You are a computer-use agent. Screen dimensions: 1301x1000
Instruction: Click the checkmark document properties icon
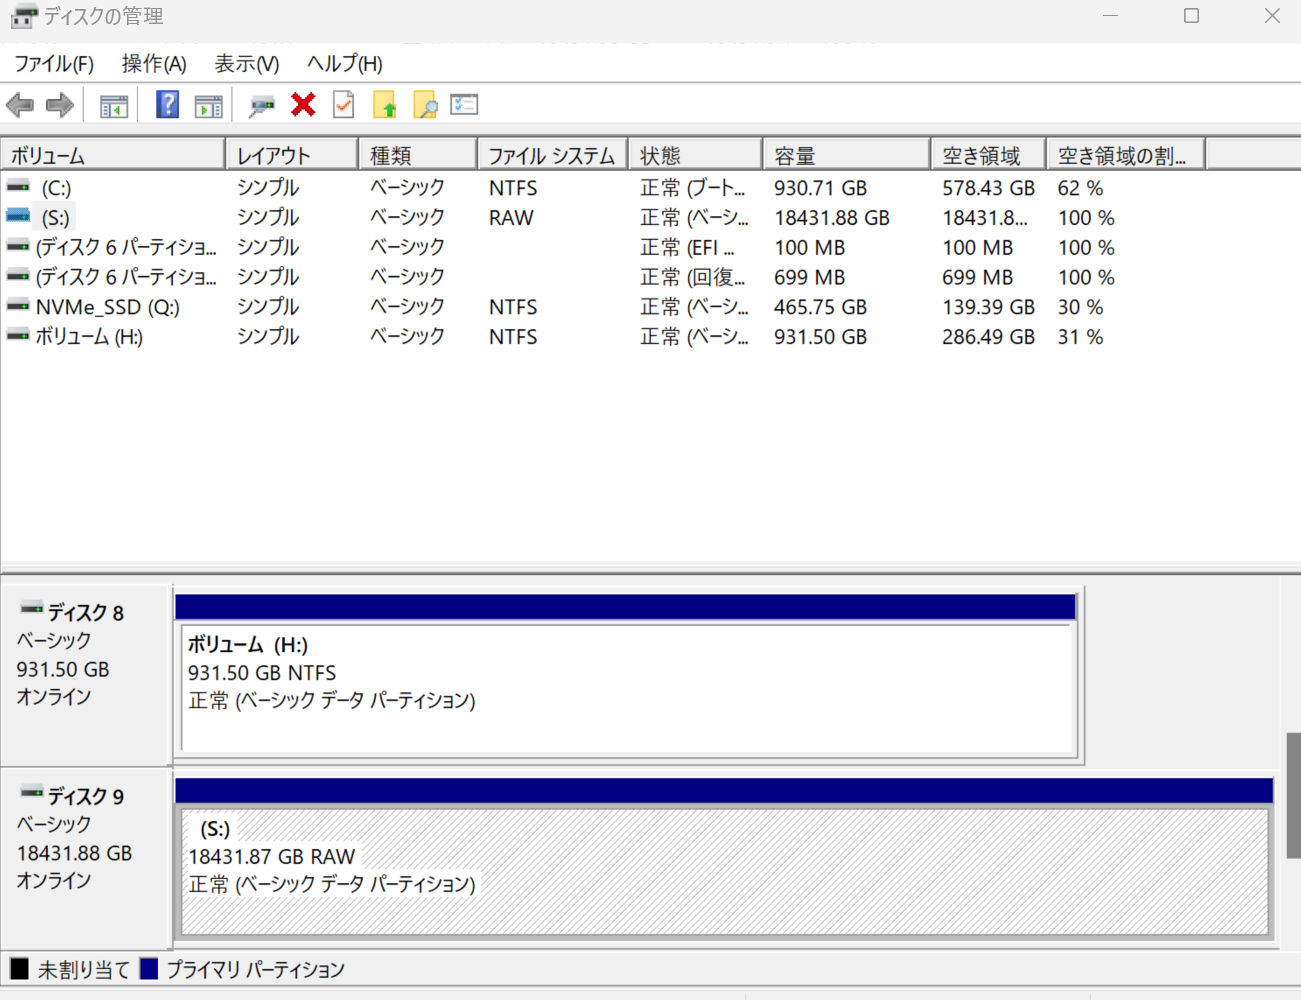(x=344, y=104)
